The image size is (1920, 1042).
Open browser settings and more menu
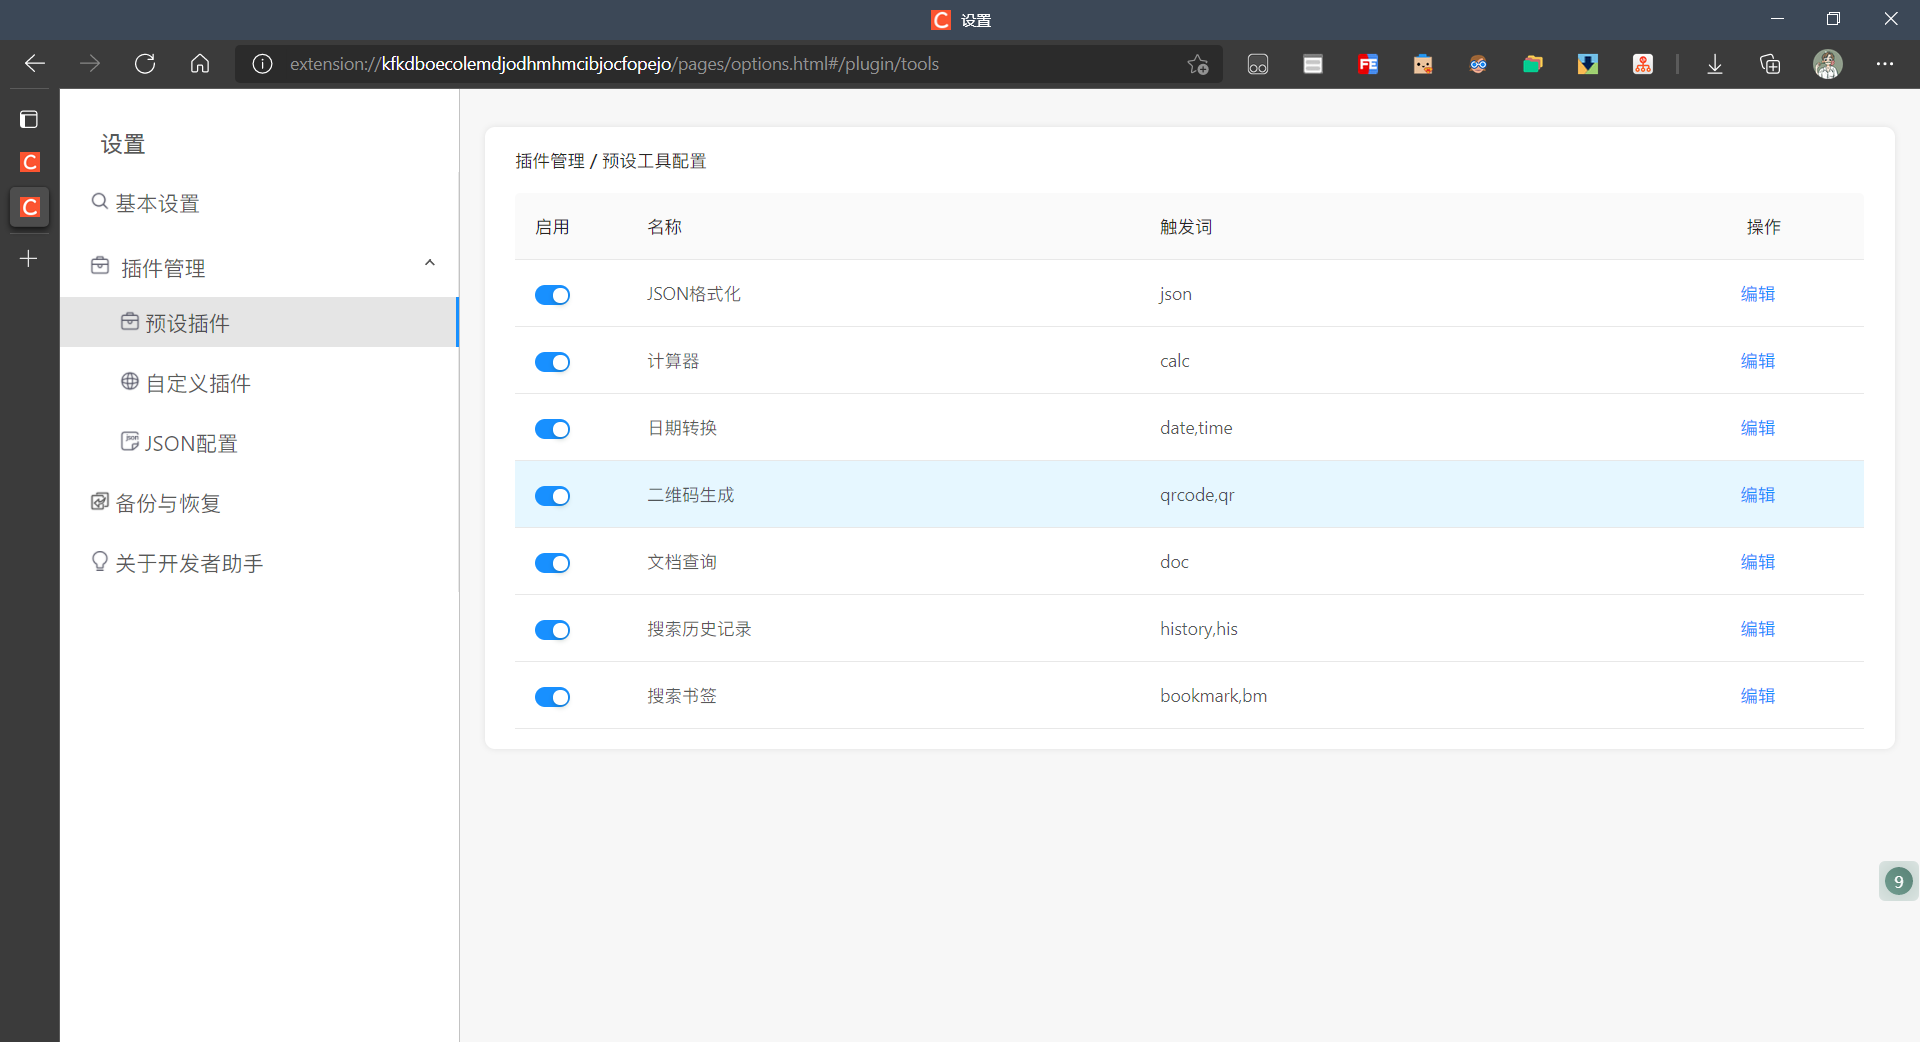coord(1885,64)
